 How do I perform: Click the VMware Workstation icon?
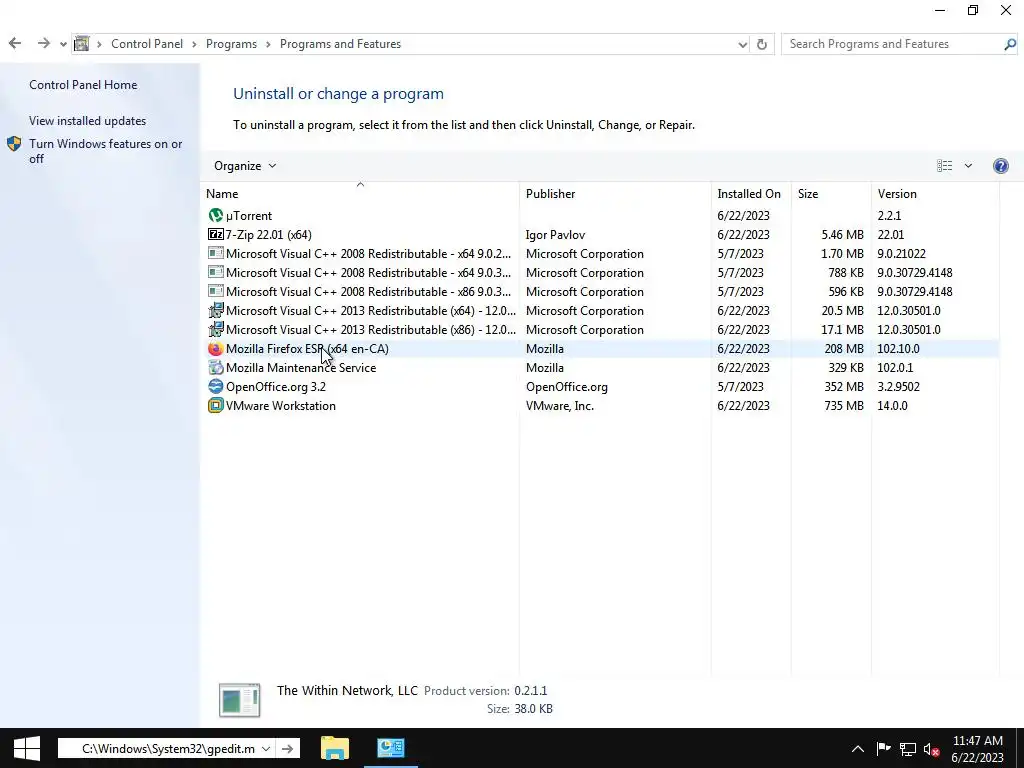[216, 406]
